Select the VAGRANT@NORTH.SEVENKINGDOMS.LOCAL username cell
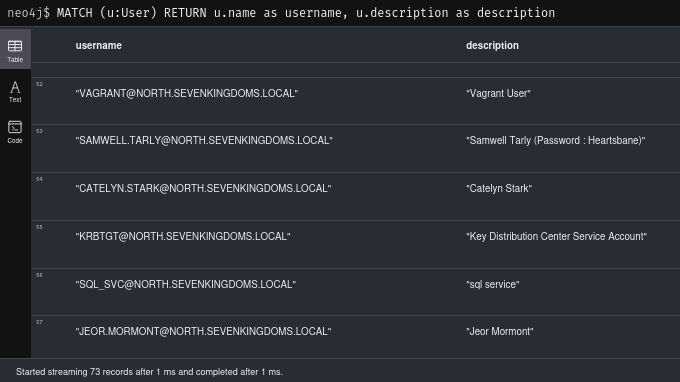Screen dimensions: 680x382 click(x=186, y=93)
